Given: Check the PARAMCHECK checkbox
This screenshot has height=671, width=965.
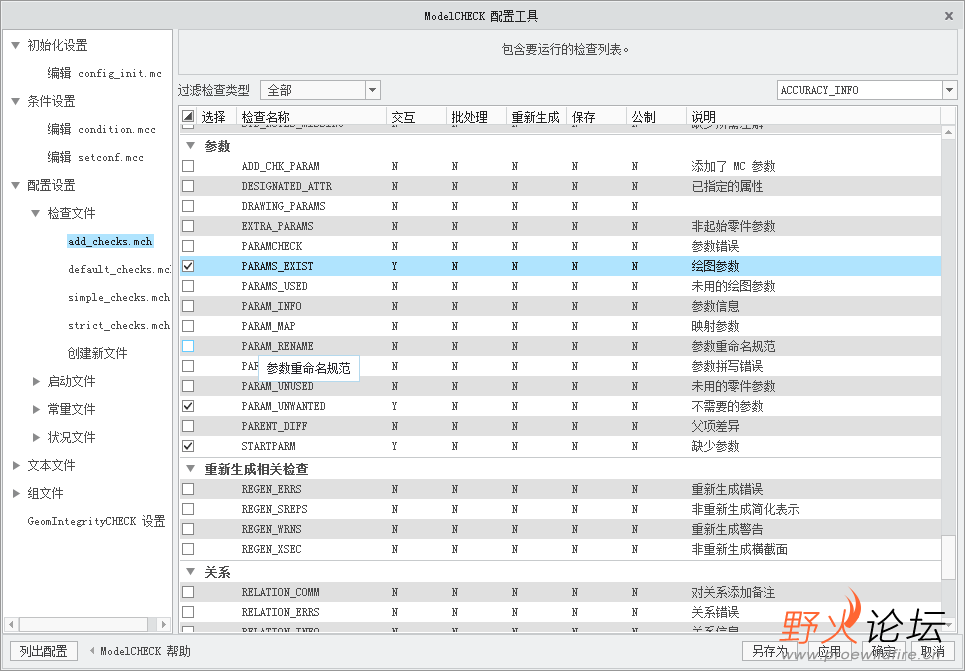Looking at the screenshot, I should point(188,246).
